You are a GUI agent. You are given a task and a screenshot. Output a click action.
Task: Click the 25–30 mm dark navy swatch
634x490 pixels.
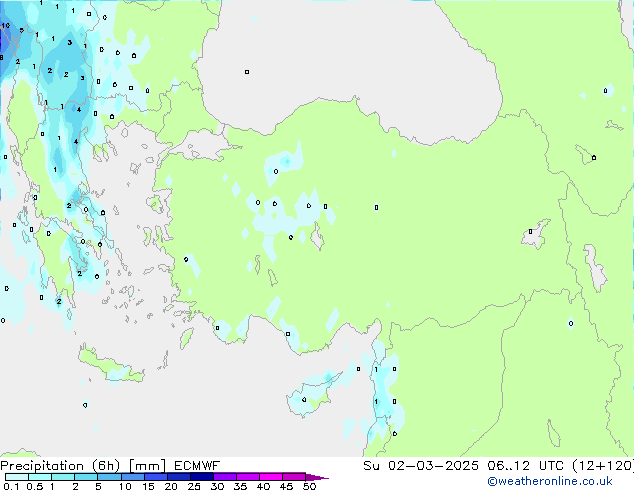click(202, 477)
